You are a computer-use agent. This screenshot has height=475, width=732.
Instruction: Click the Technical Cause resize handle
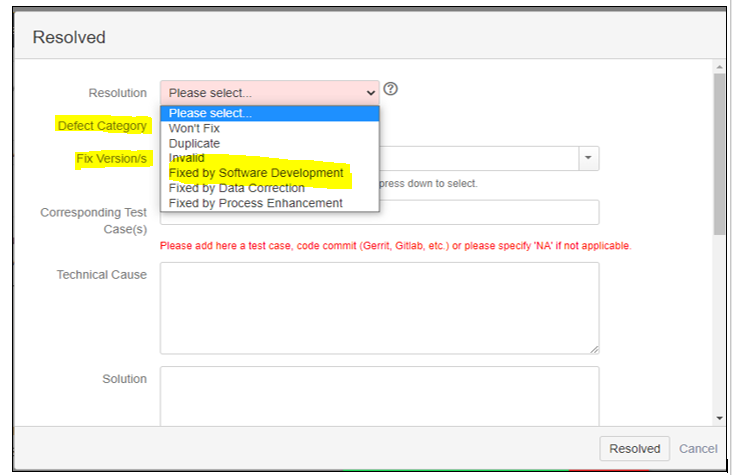pyautogui.click(x=594, y=349)
